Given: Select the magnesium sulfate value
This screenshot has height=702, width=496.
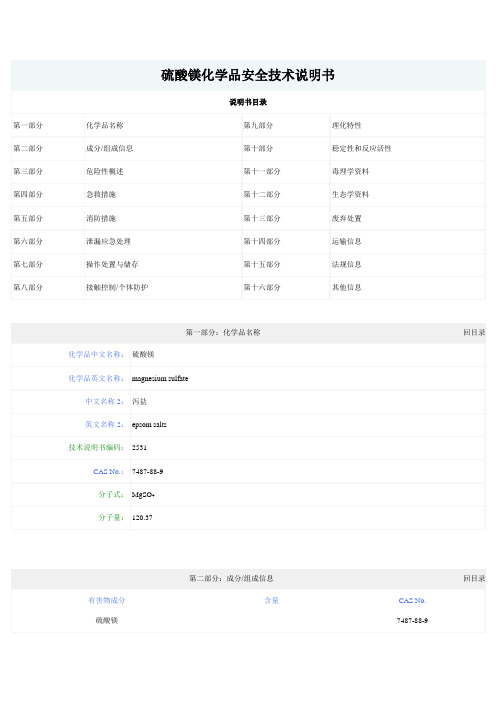Looking at the screenshot, I should click(160, 379).
